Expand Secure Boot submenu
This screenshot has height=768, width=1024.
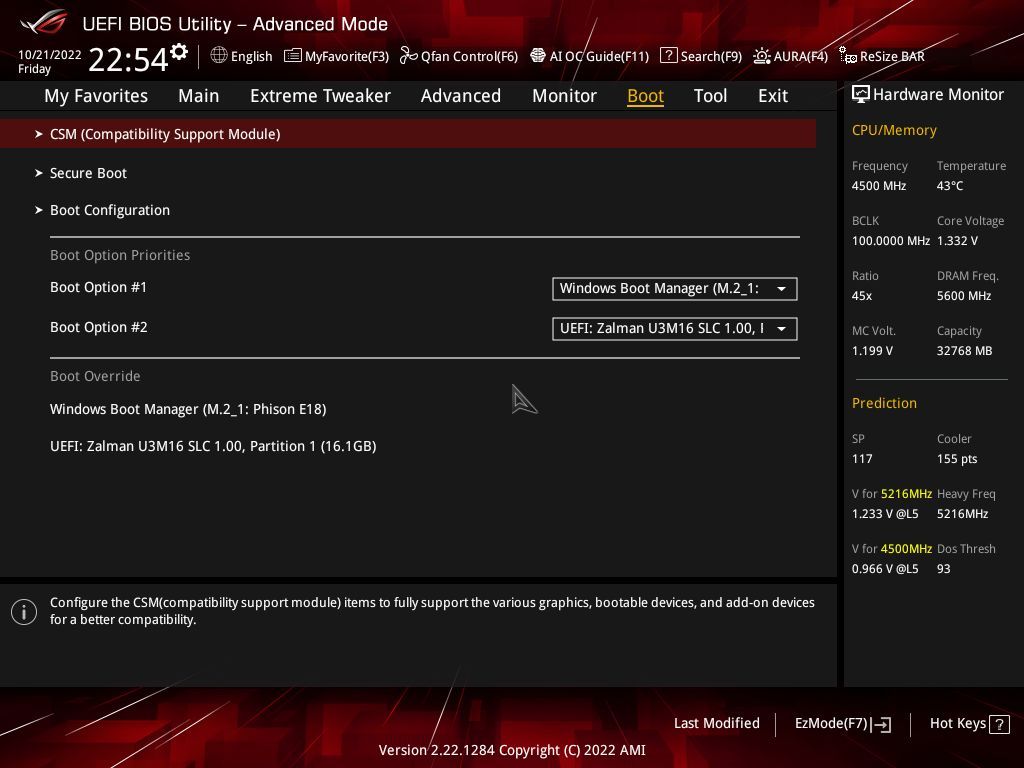pyautogui.click(x=88, y=173)
